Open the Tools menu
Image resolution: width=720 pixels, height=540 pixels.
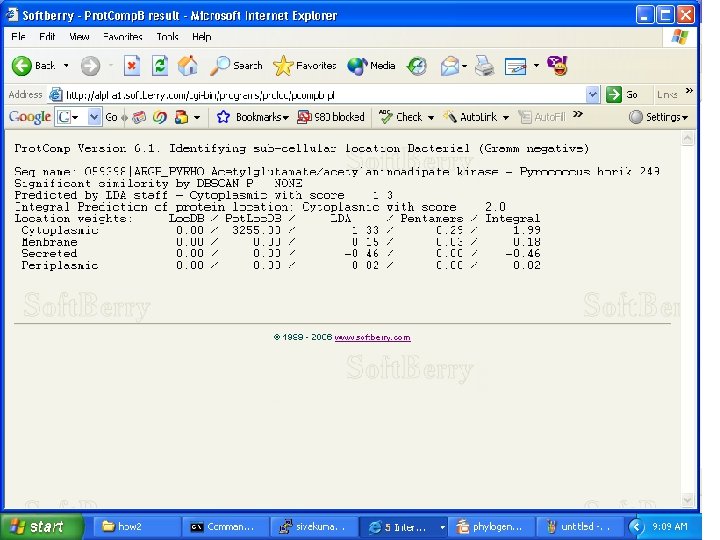[x=167, y=37]
